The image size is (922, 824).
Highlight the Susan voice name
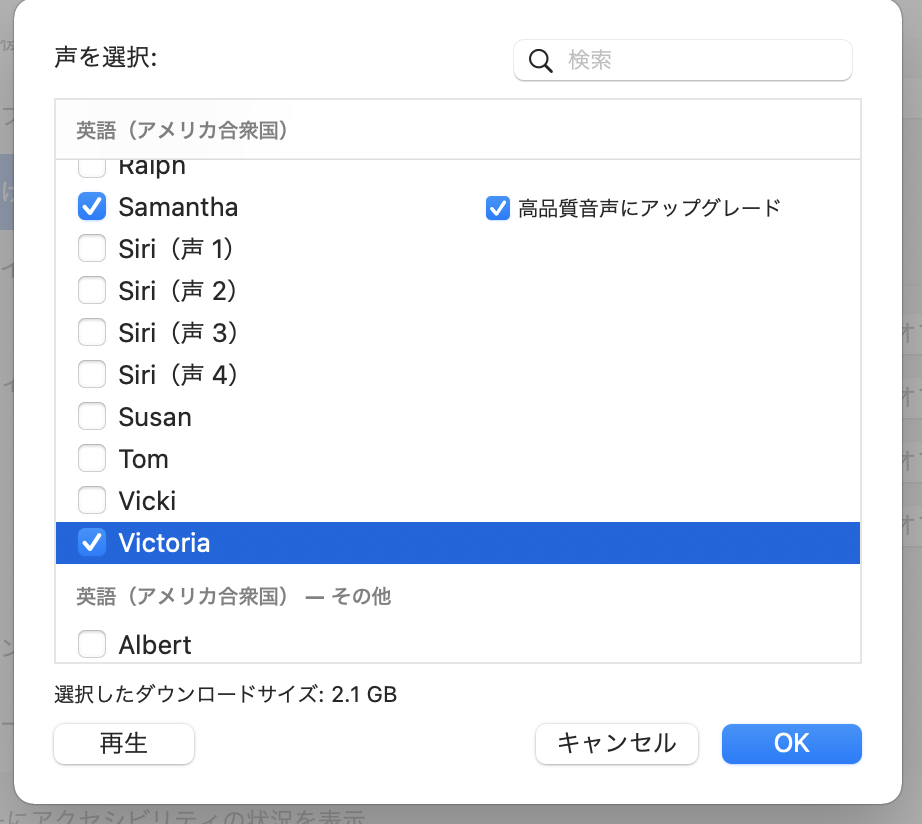click(x=155, y=417)
